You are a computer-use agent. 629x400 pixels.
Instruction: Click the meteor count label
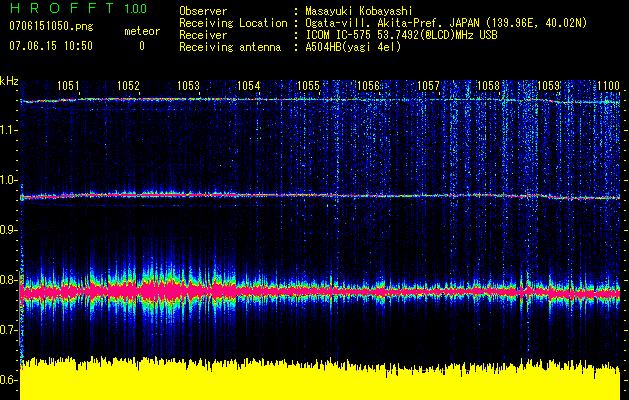(142, 31)
